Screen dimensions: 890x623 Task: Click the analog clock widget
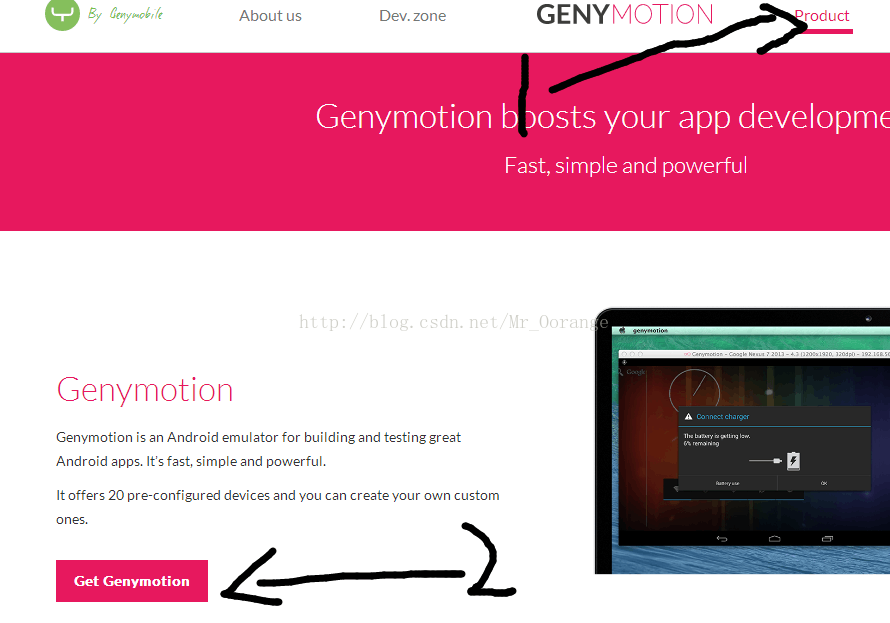point(694,390)
